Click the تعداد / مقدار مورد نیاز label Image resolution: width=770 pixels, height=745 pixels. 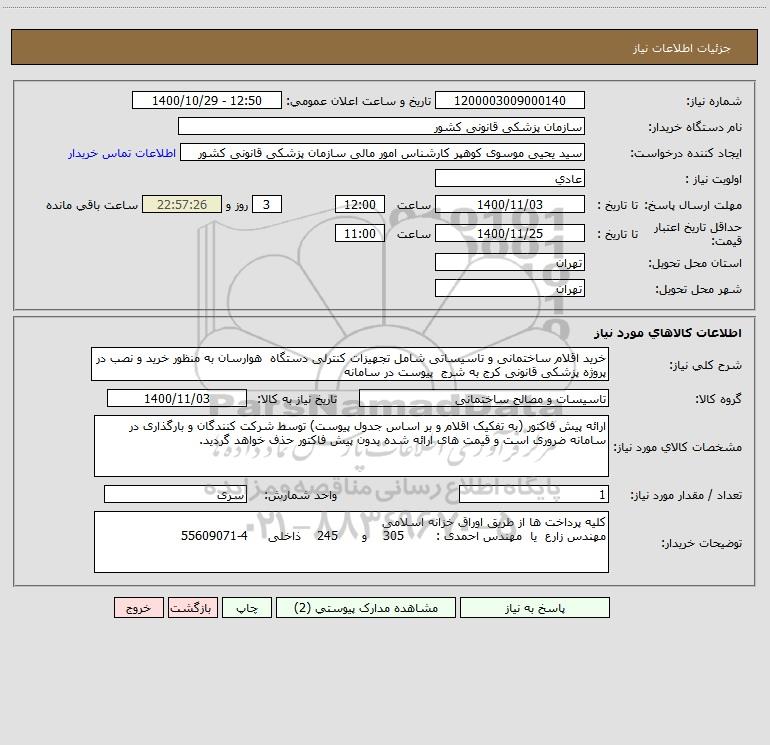[686, 496]
